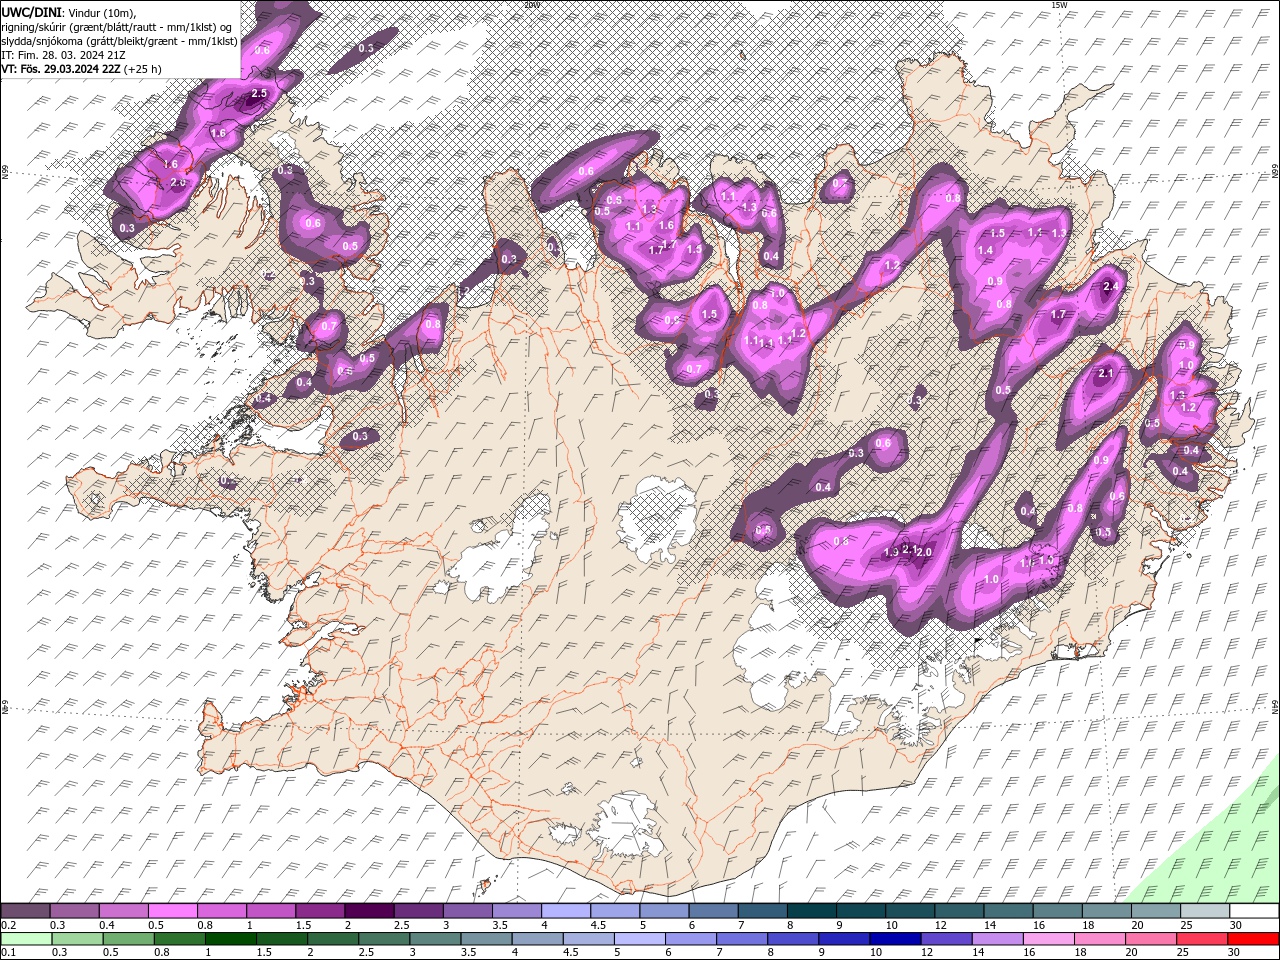Click the white Mýrdalsjökull glacier near the south coast
Screen dimensions: 1280x960
click(627, 825)
